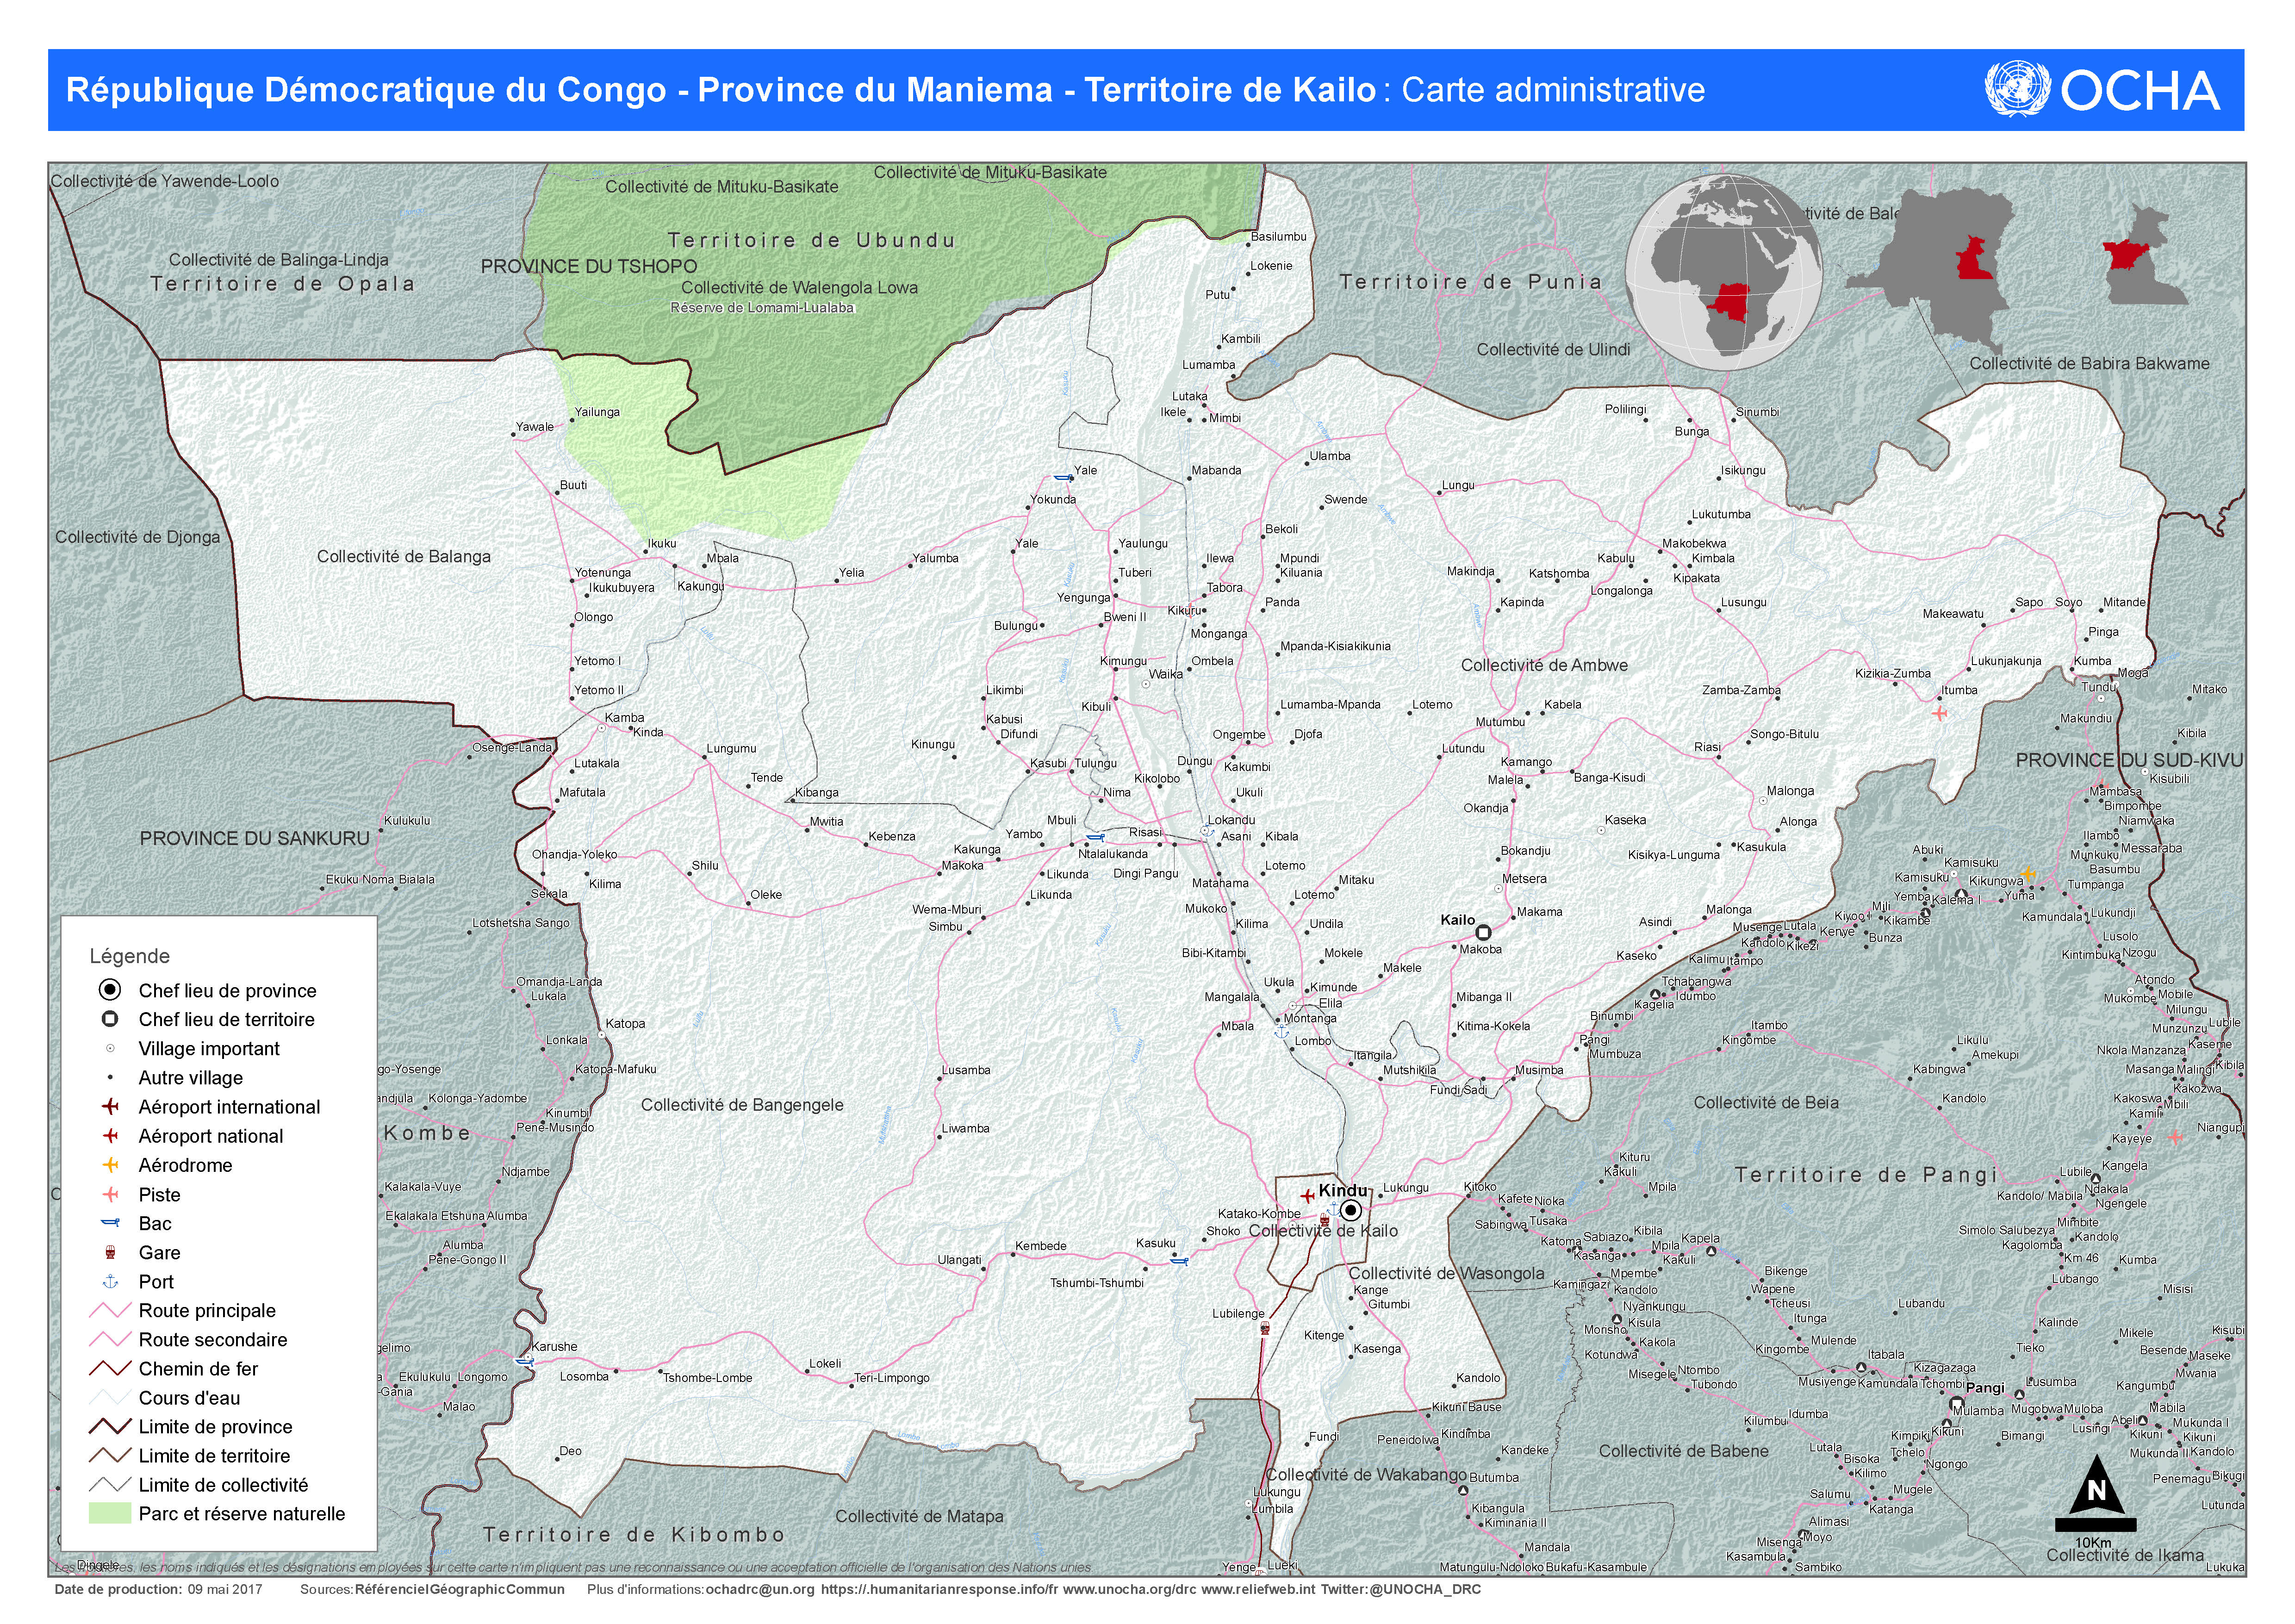Click the green Parc et réserve swatch
2295x1624 pixels.
[x=110, y=1513]
